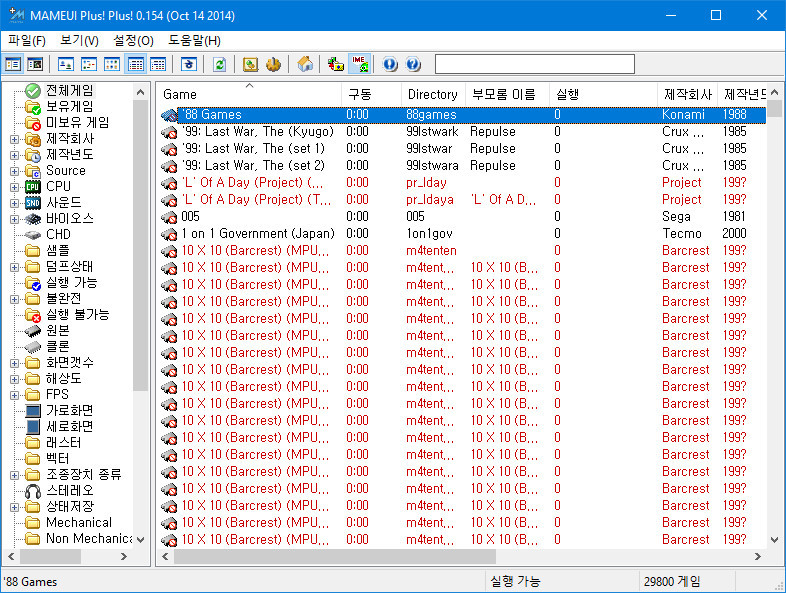Click the game list scroll down arrow

(x=774, y=540)
